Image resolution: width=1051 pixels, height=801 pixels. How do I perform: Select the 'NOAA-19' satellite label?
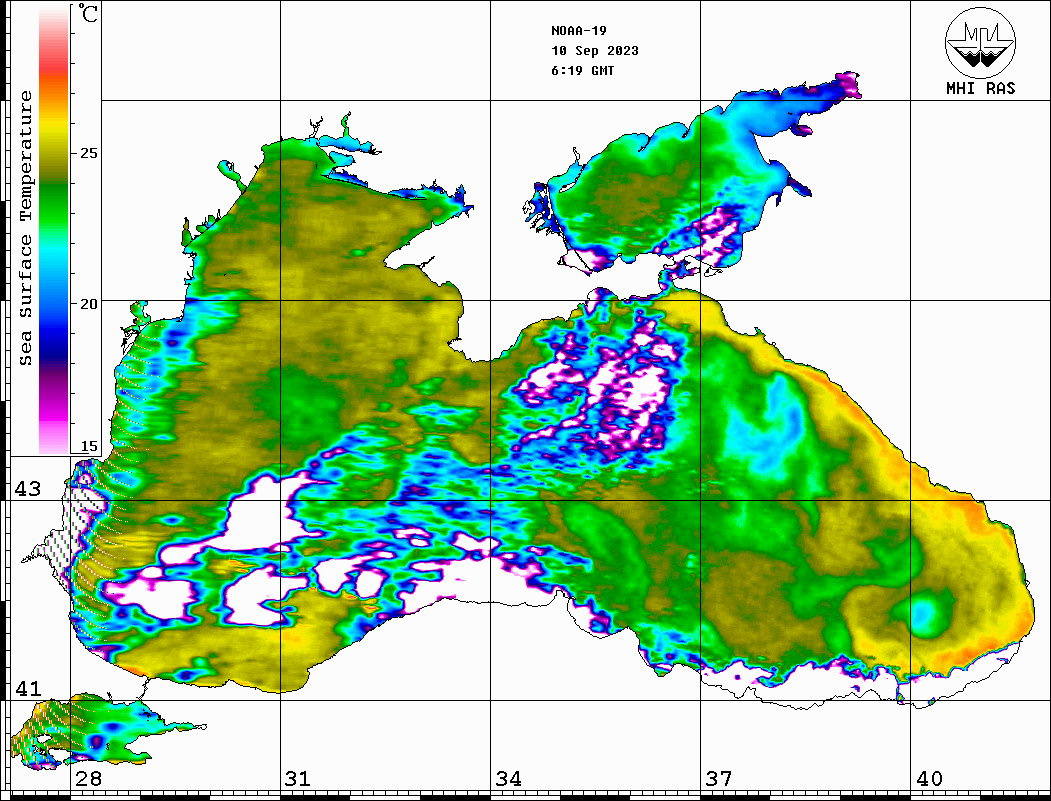[578, 31]
